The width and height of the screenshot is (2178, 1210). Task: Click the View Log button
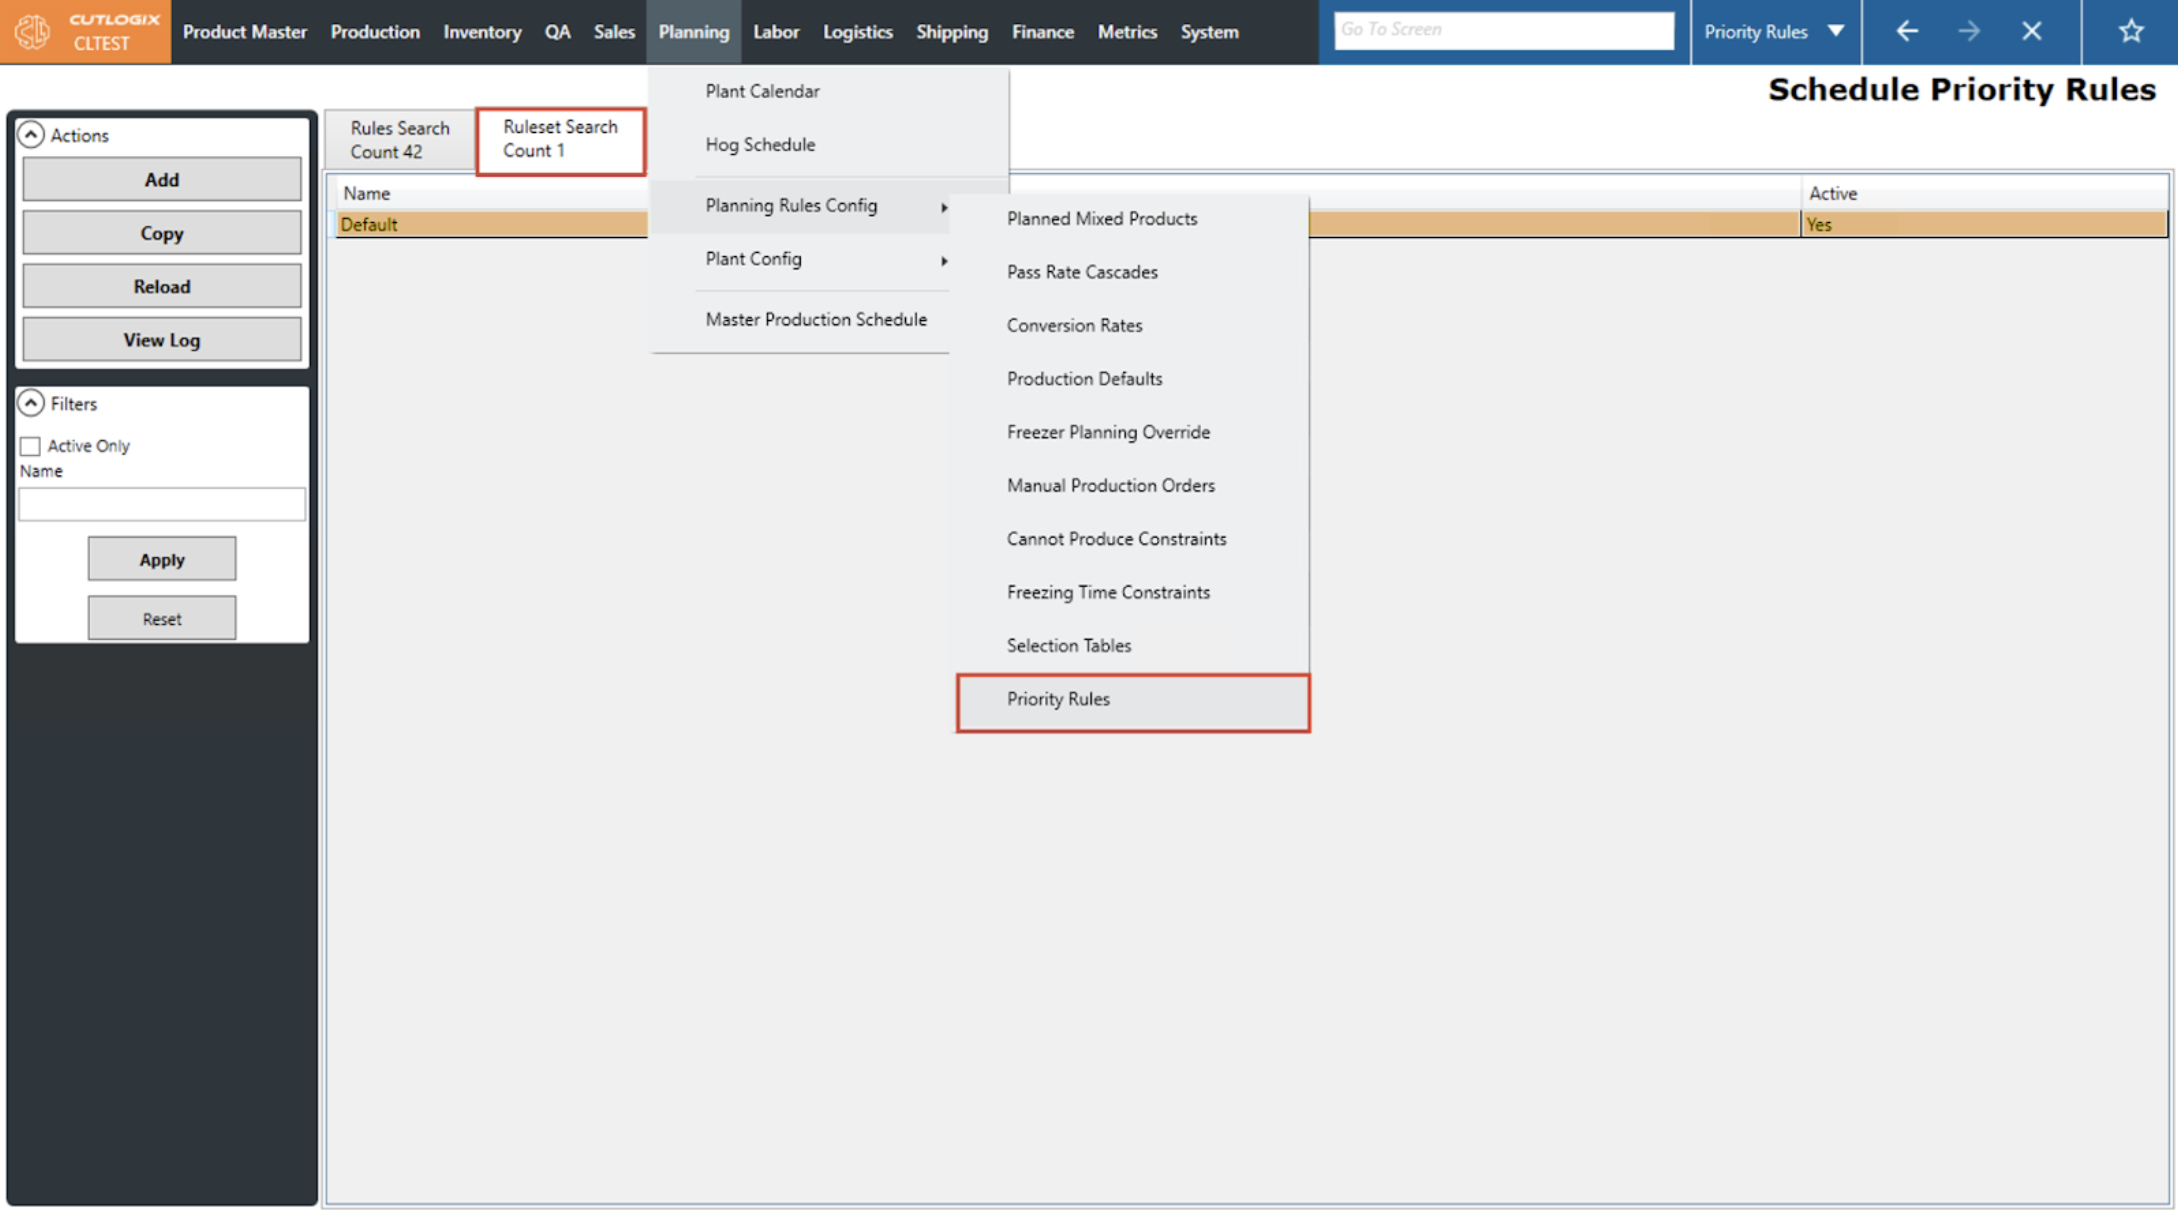162,340
